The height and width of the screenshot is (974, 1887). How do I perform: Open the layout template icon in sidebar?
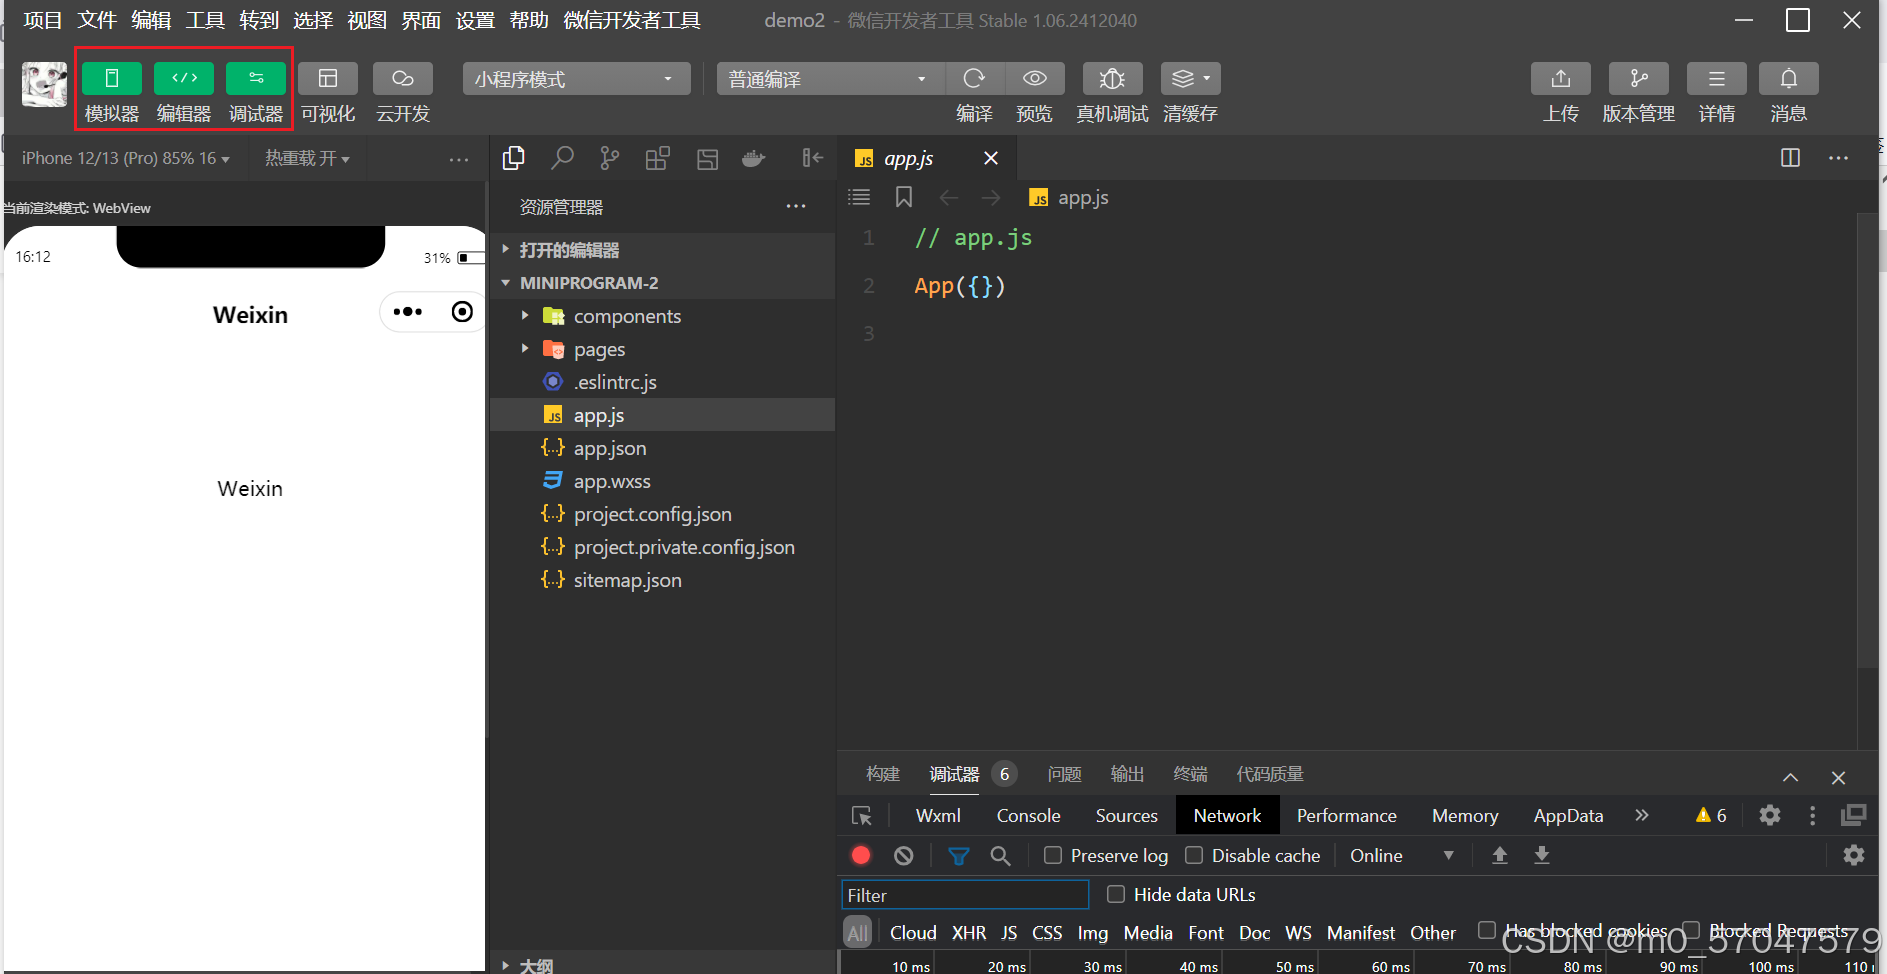(x=707, y=158)
